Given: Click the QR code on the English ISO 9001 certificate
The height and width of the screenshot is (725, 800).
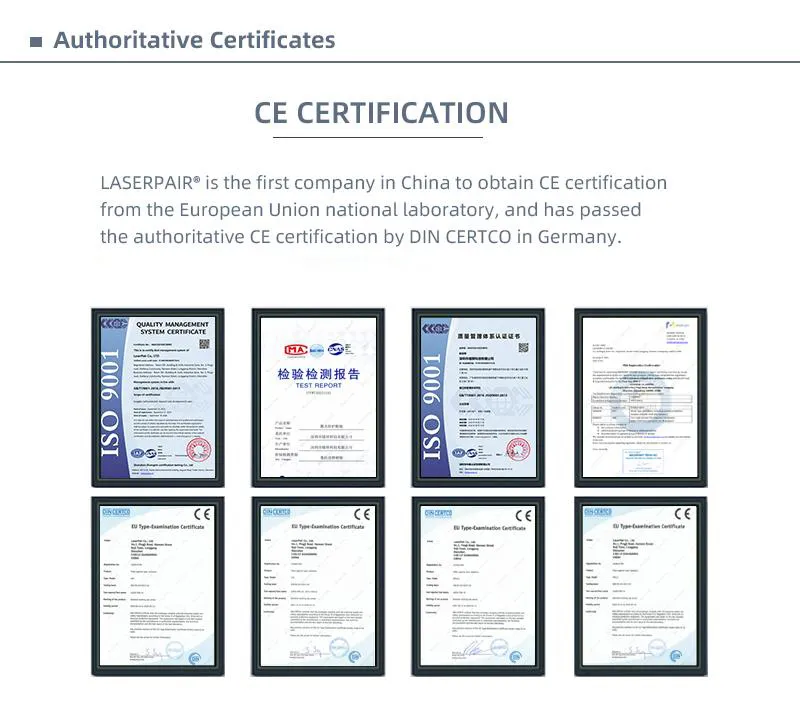Looking at the screenshot, I should [204, 343].
